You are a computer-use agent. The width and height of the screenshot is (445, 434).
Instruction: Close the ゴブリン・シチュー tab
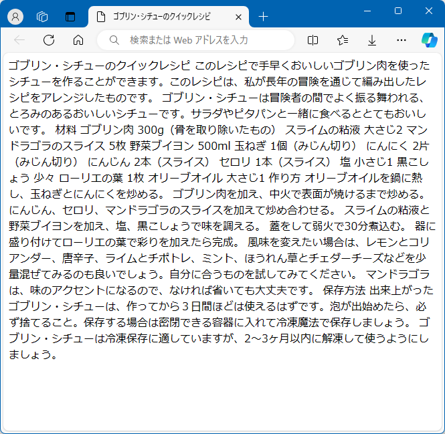pos(238,17)
